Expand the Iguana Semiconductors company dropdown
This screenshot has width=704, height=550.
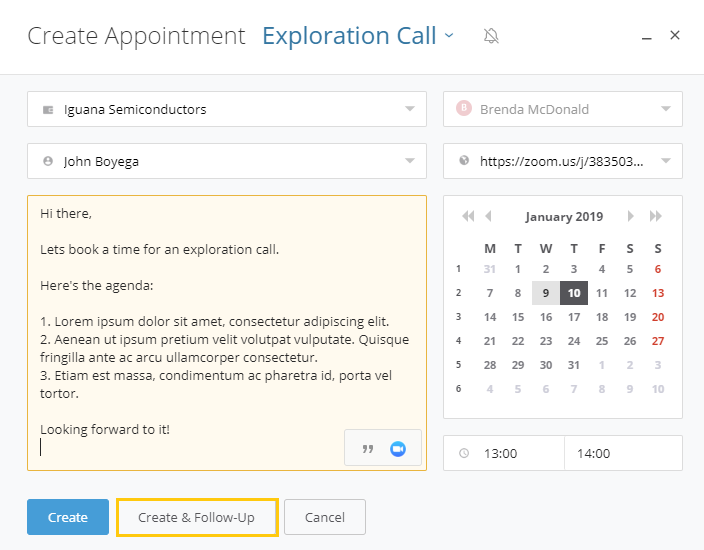point(410,109)
